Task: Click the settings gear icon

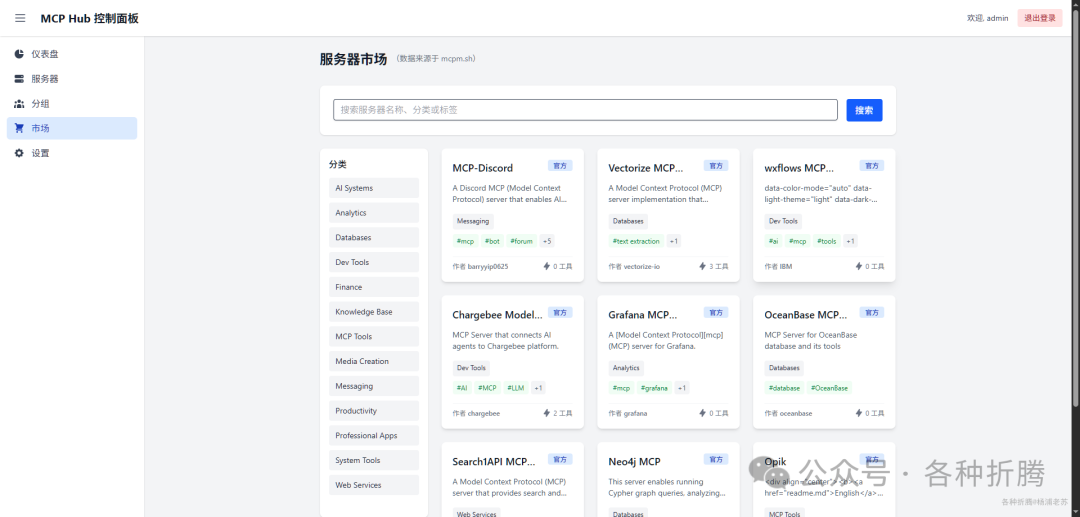Action: click(19, 153)
